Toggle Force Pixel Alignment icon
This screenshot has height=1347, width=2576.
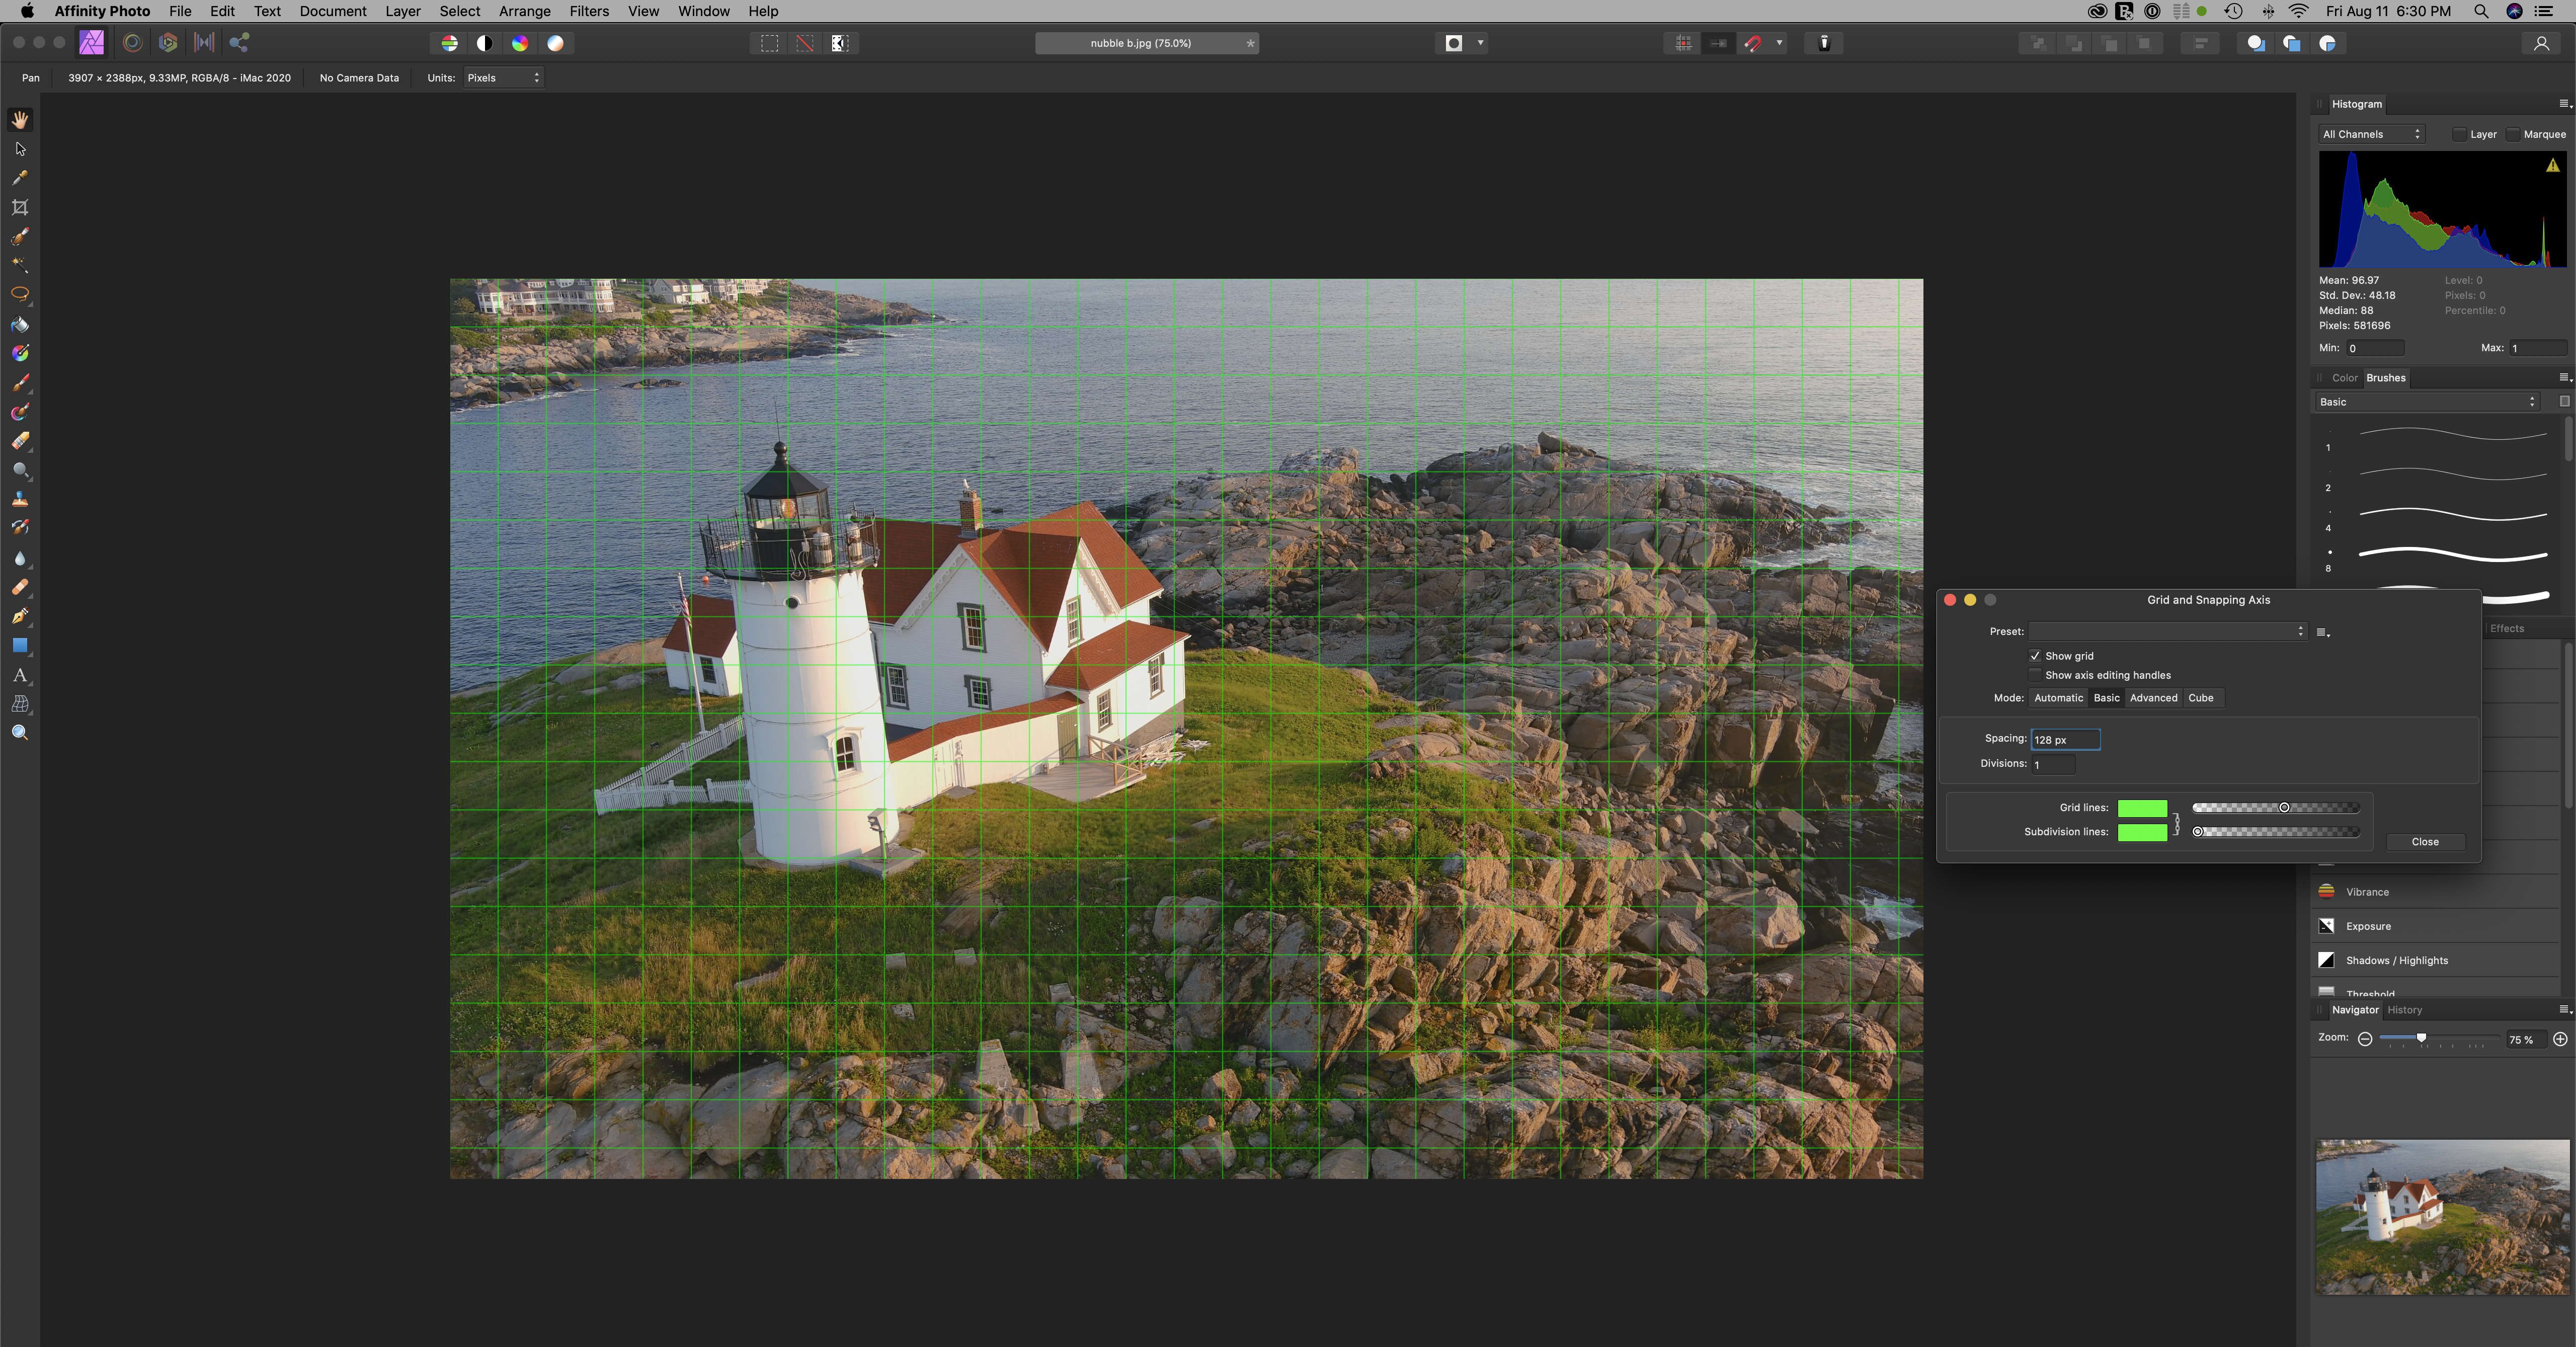(1684, 43)
